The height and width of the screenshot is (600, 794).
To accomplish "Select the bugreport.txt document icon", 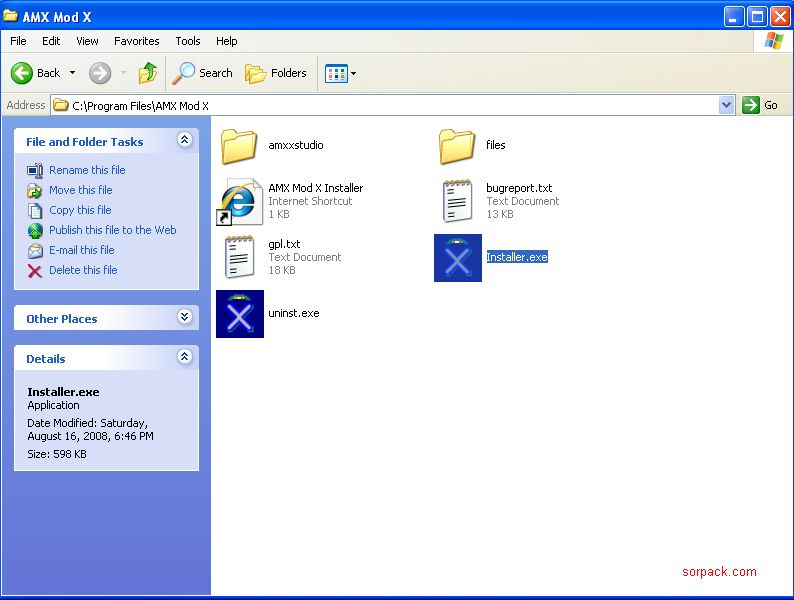I will pyautogui.click(x=457, y=202).
